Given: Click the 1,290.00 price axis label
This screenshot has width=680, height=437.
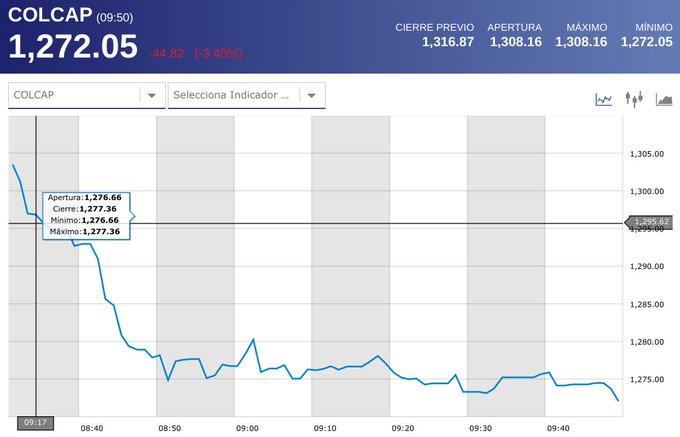Looking at the screenshot, I should [647, 267].
